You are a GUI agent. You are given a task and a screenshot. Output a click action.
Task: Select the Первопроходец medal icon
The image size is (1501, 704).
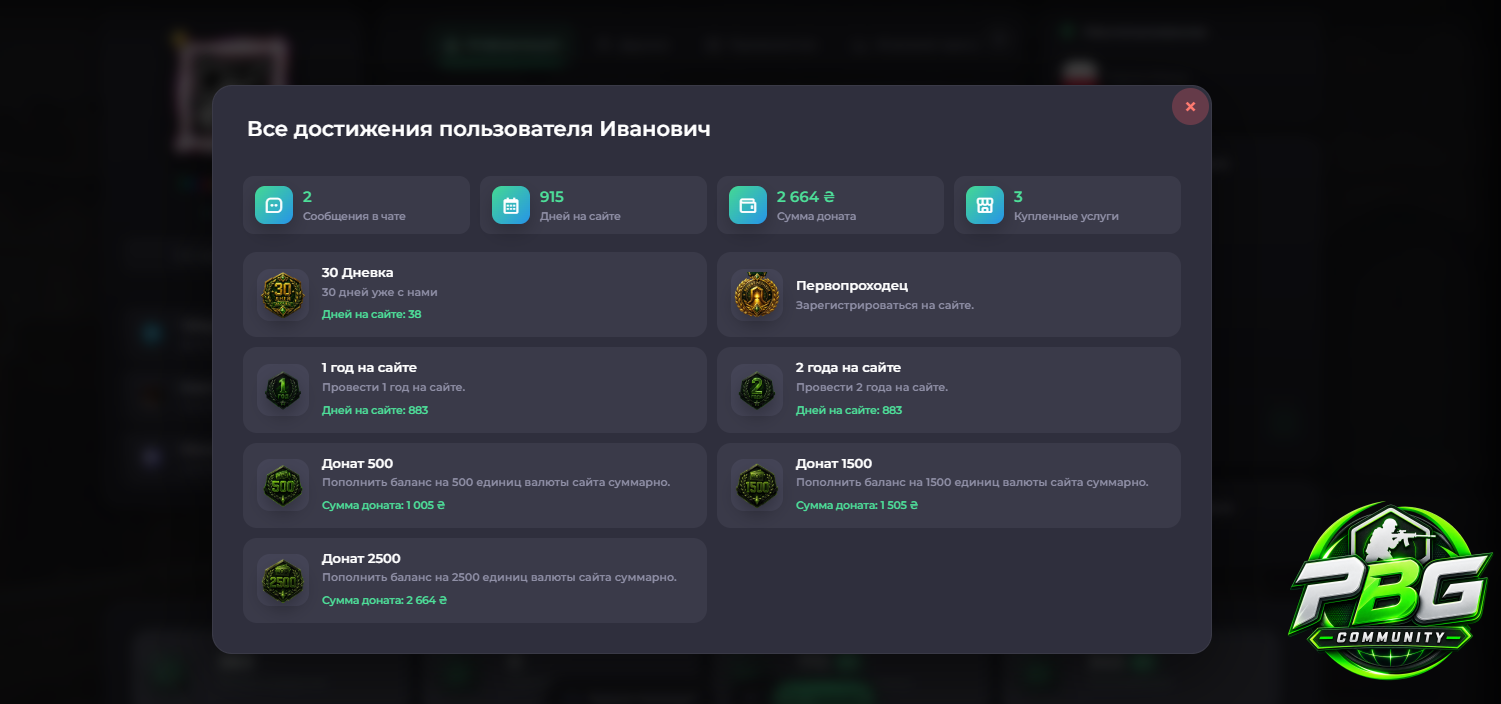pos(757,294)
